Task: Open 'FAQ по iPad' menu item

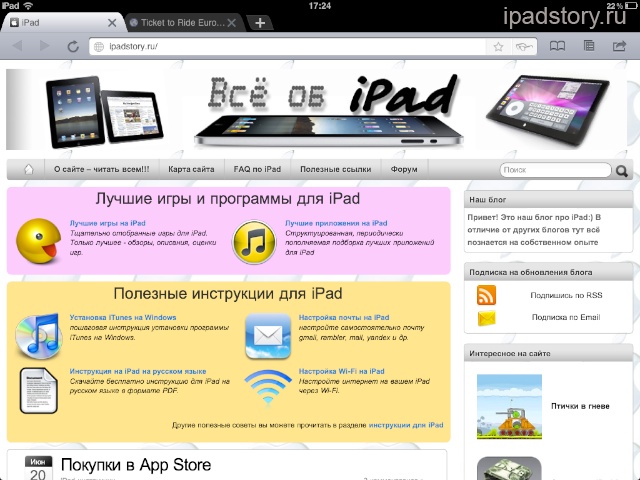Action: click(257, 169)
